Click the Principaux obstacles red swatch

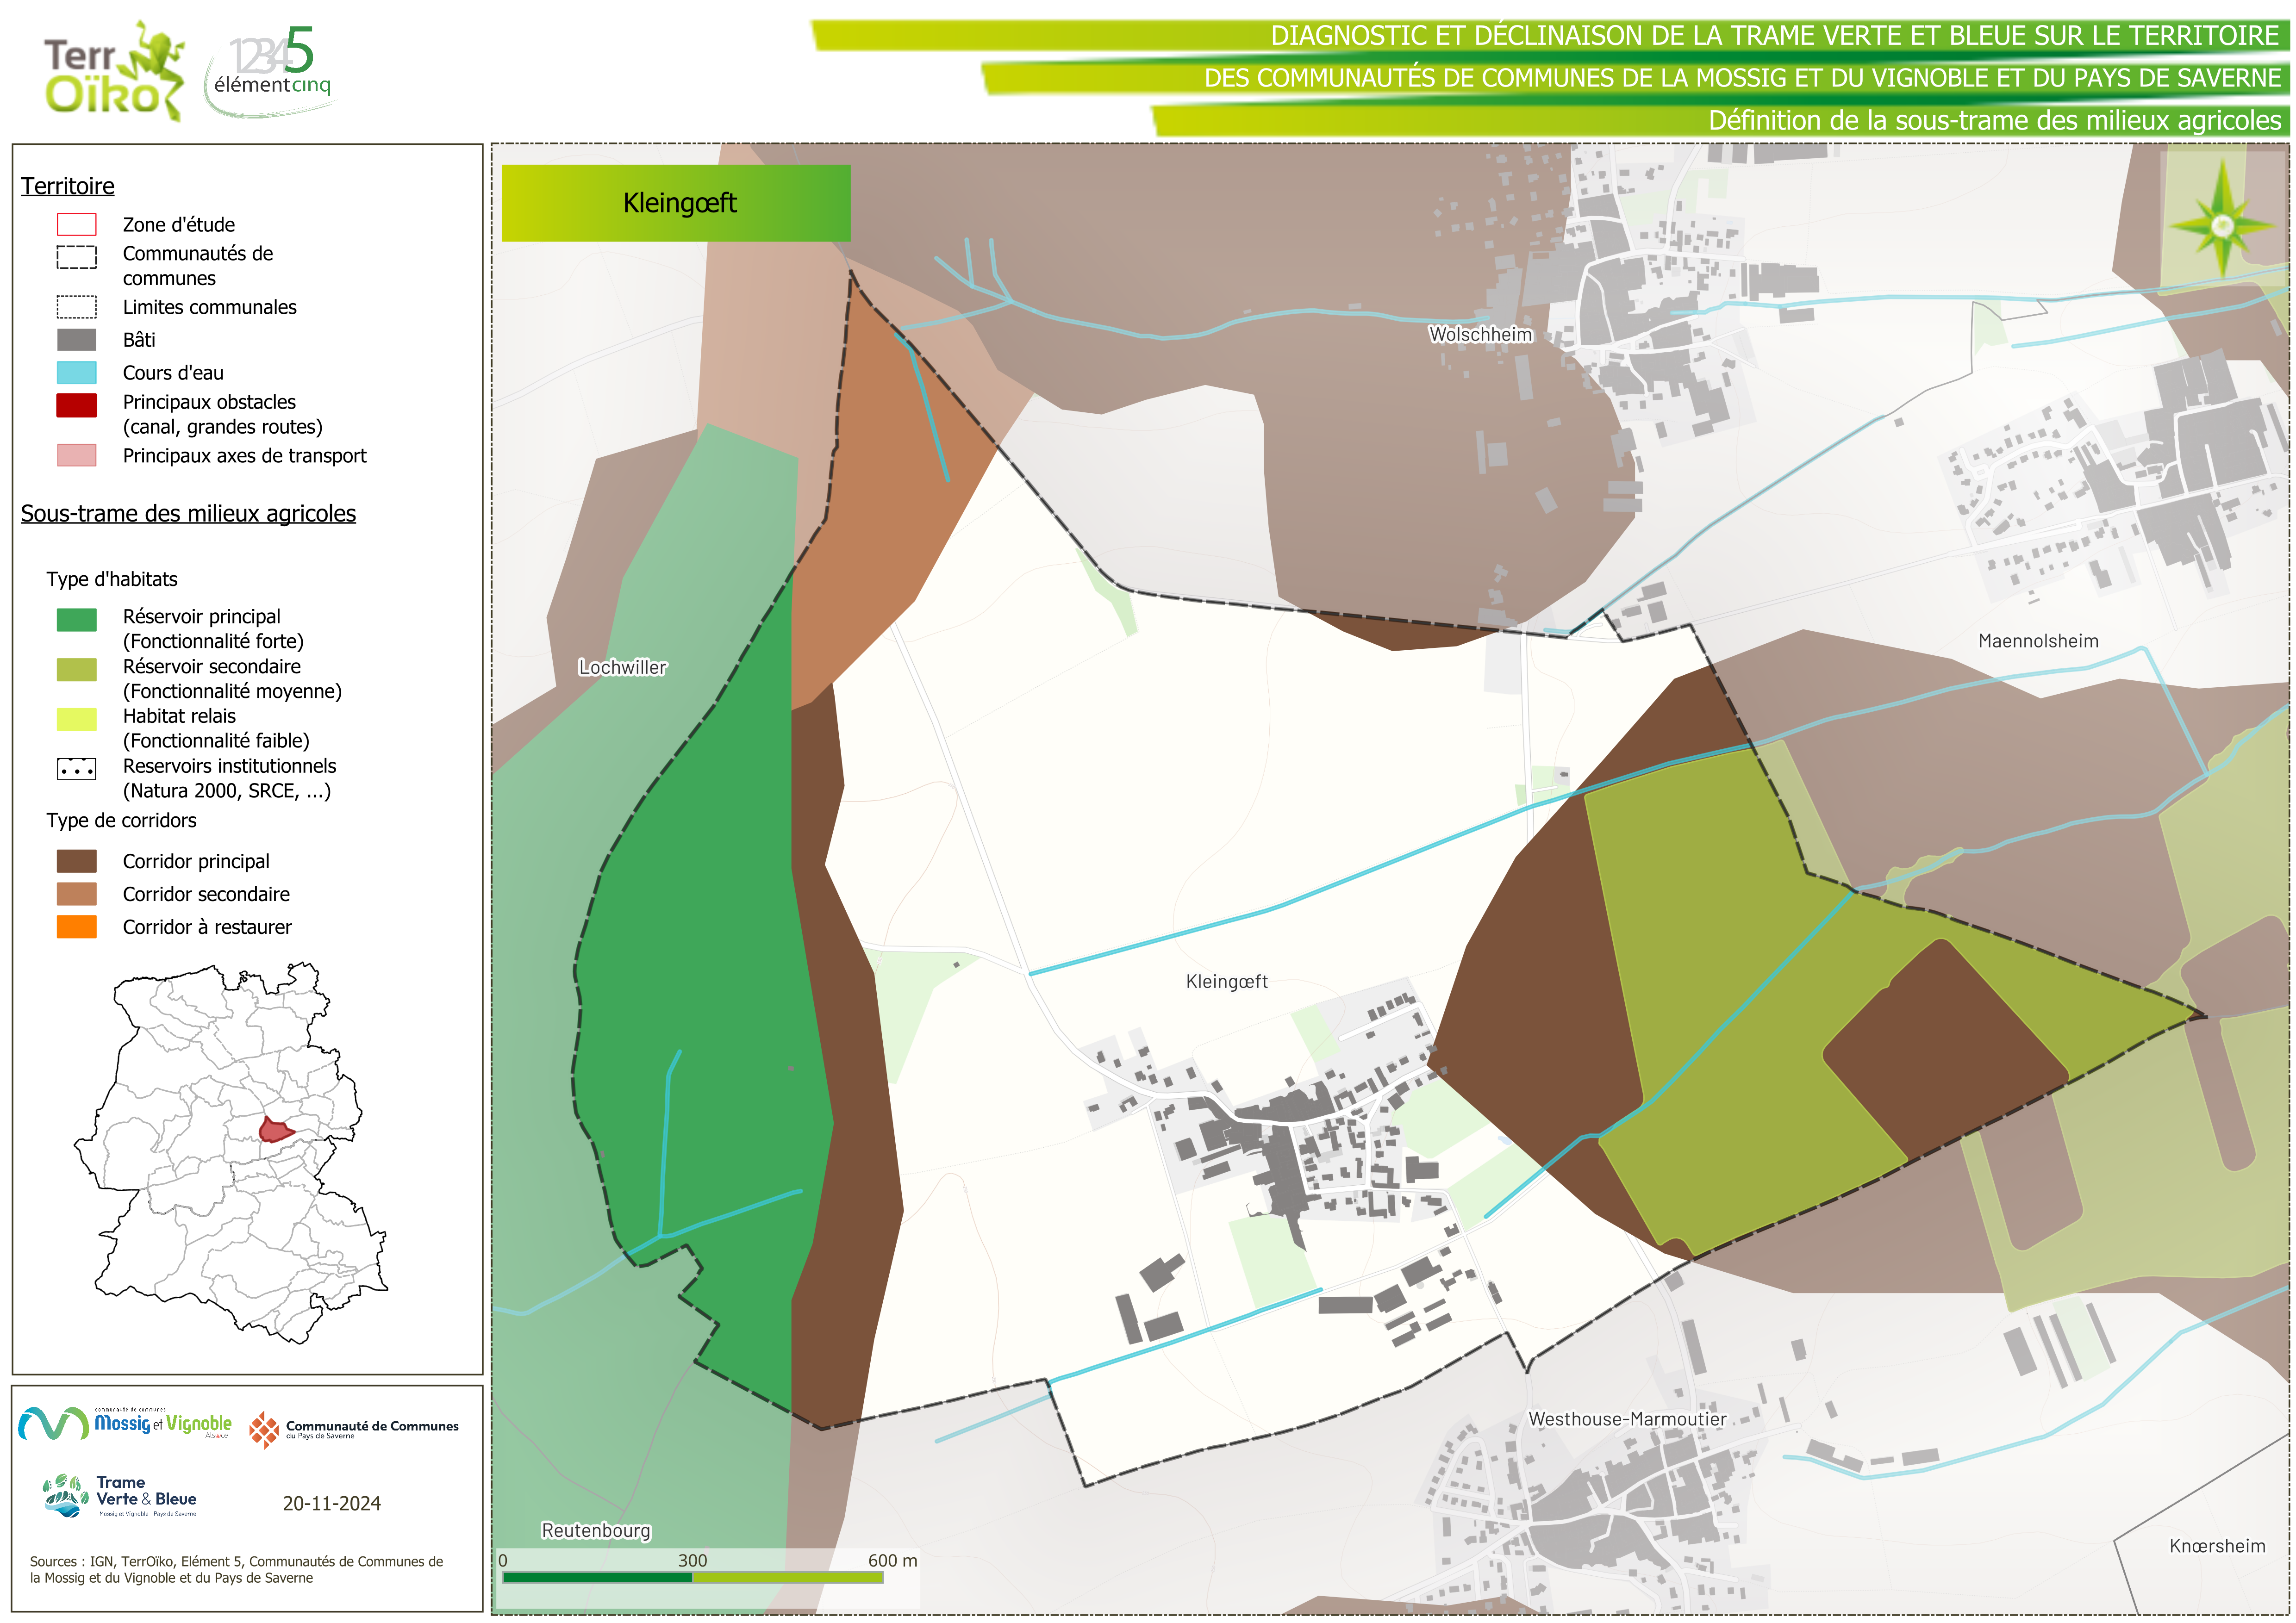point(77,405)
